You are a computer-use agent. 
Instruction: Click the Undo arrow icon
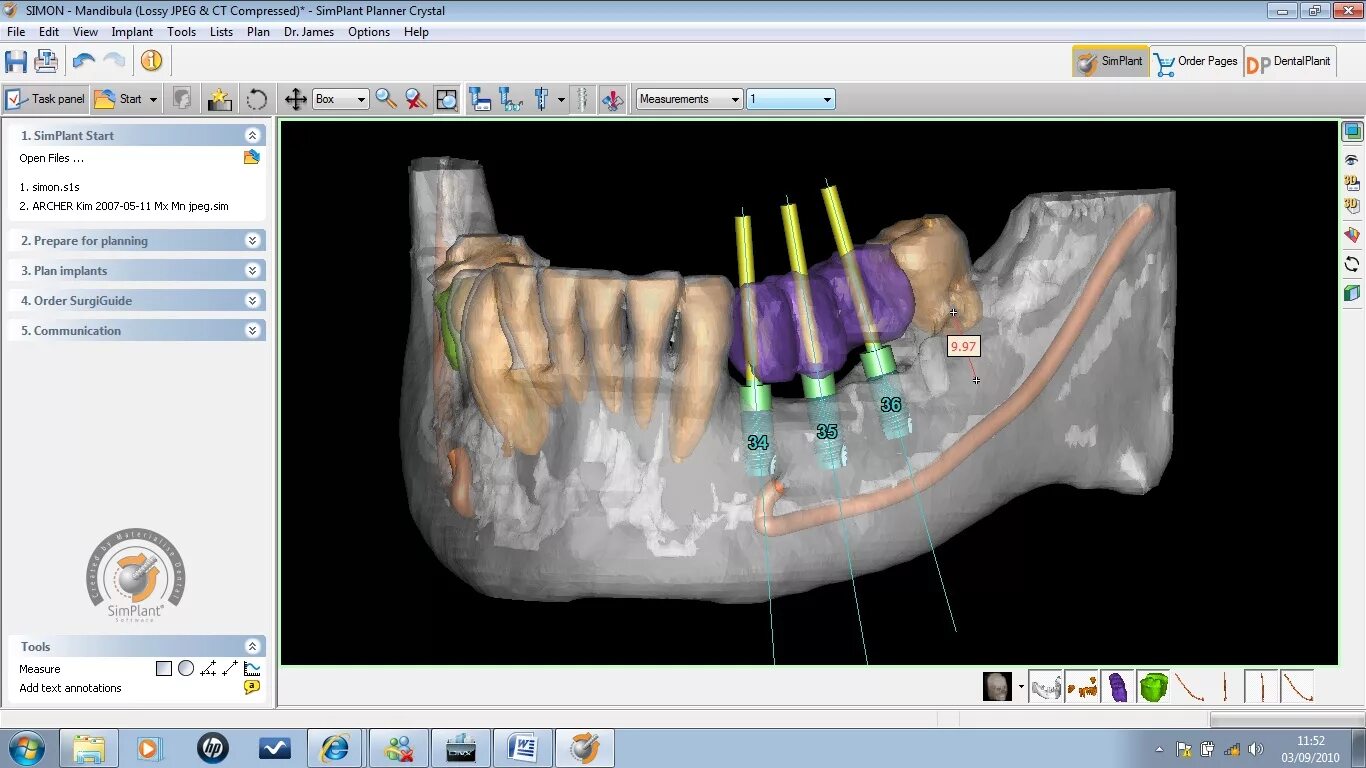(84, 61)
